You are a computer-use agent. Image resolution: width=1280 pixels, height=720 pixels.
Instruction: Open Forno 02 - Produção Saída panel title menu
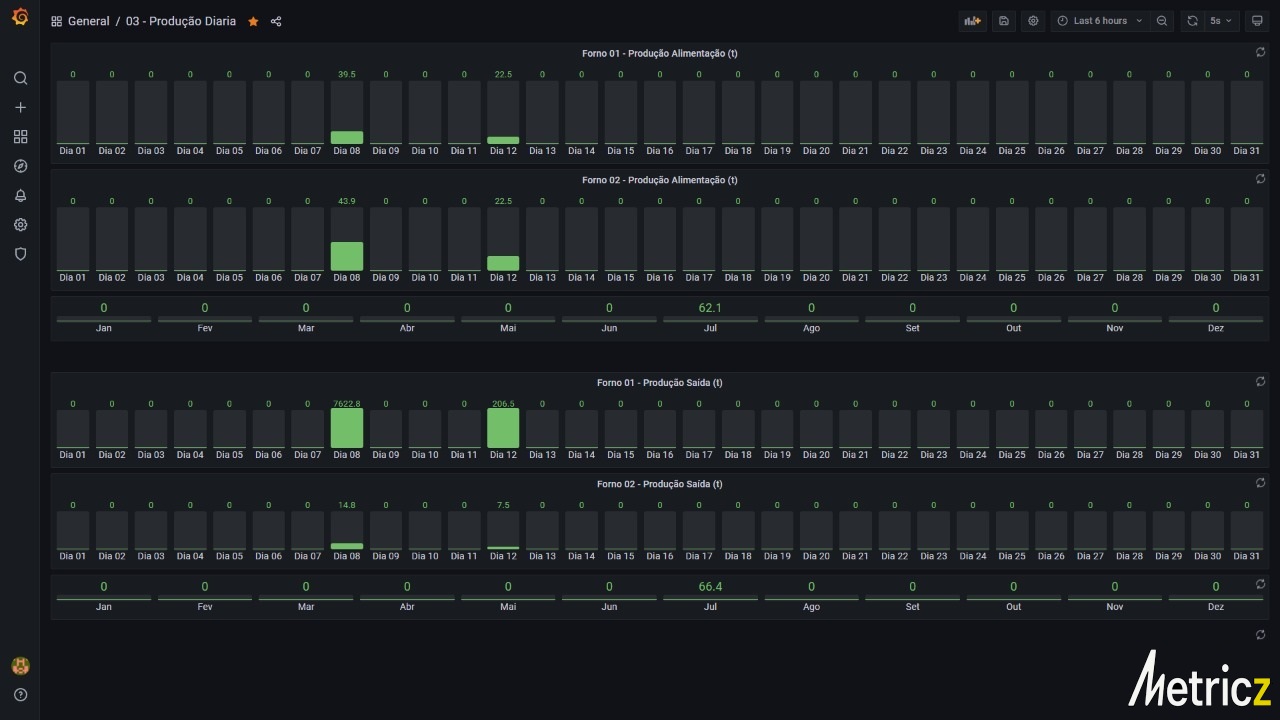659,484
